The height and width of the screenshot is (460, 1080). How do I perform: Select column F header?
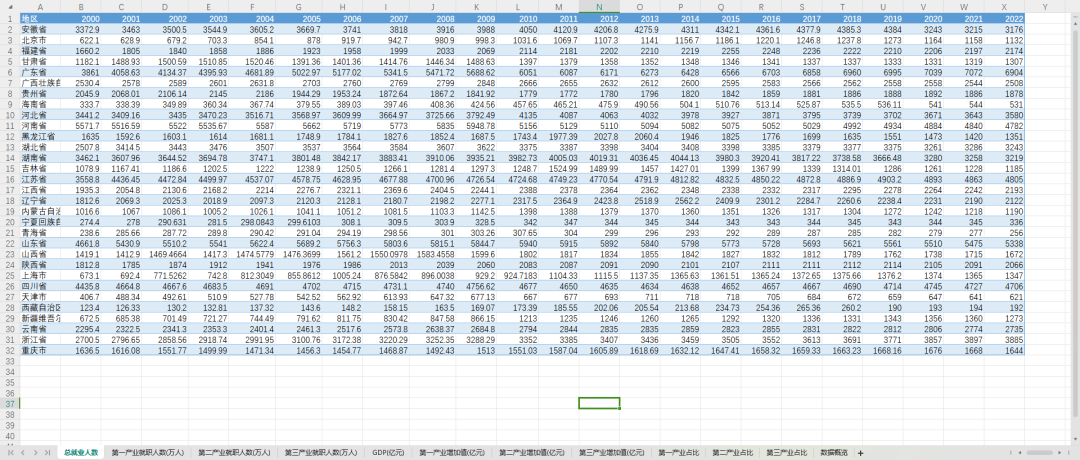click(x=252, y=7)
